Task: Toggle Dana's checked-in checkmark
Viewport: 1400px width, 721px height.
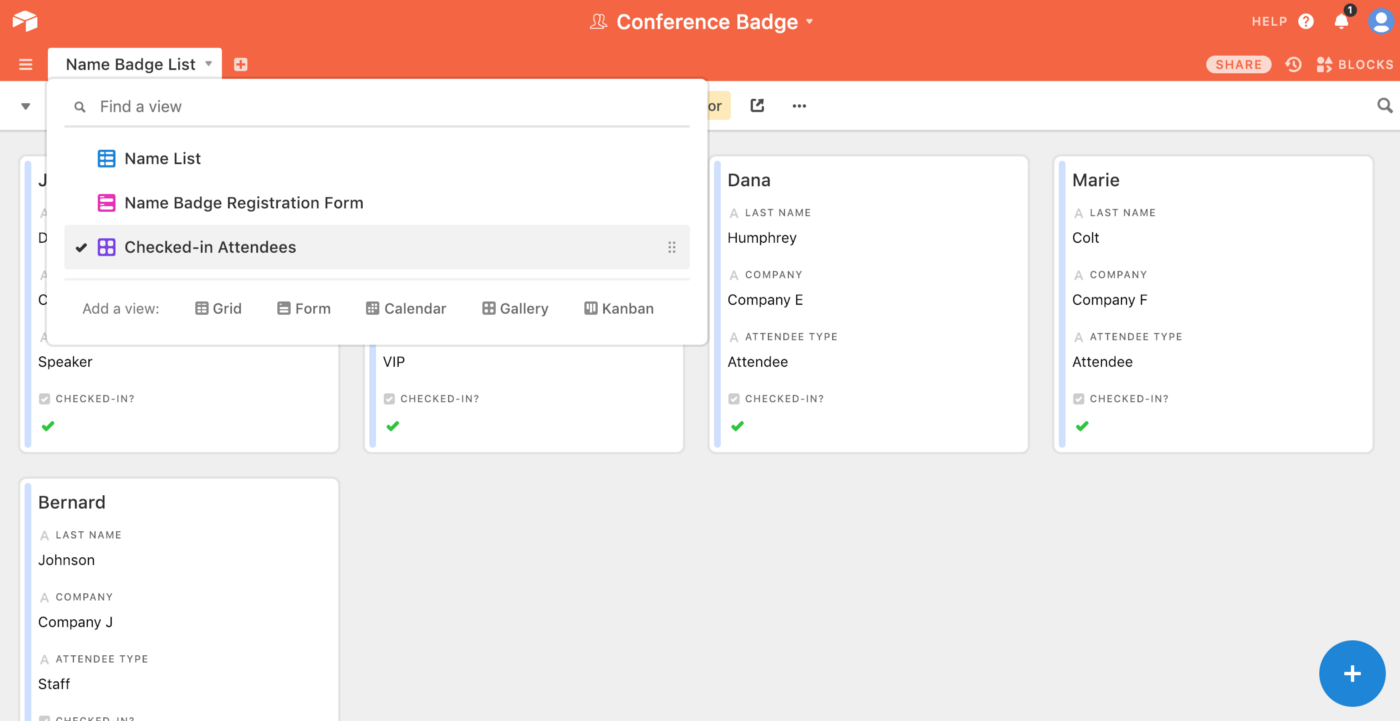Action: 737,426
